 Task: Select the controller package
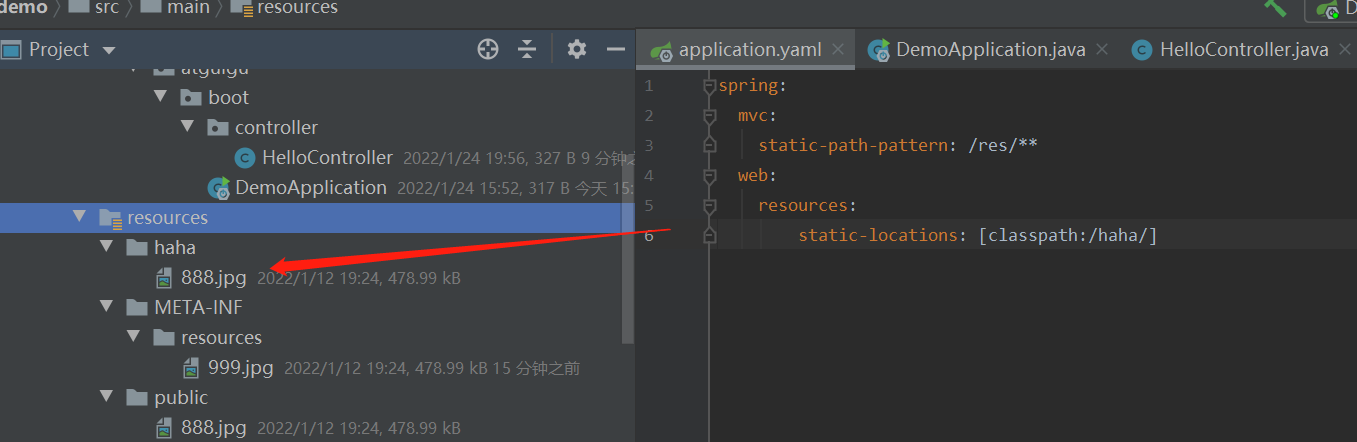276,127
